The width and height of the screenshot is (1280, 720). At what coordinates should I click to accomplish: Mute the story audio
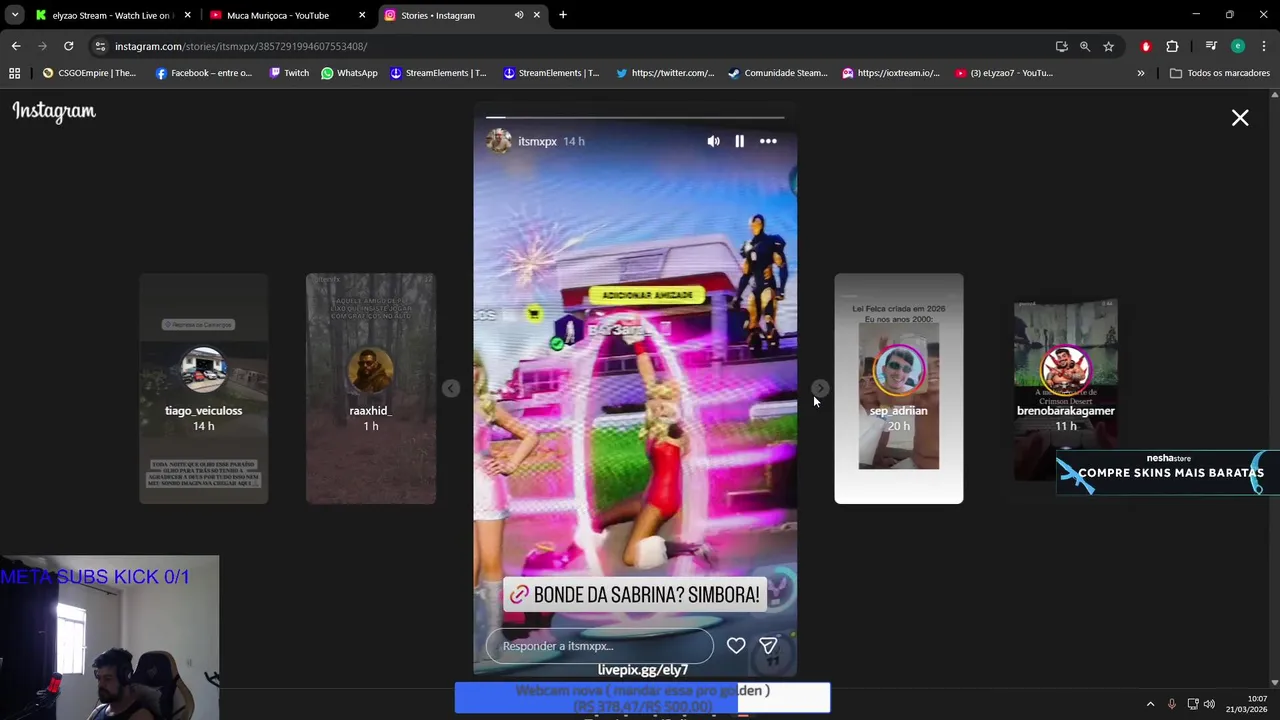click(713, 142)
